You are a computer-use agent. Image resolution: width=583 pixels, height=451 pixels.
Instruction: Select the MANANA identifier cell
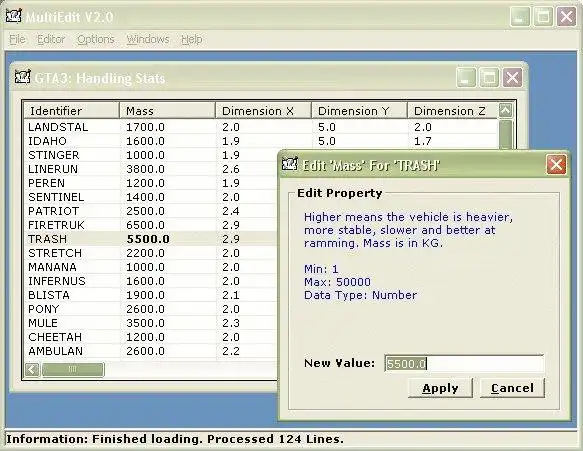[x=52, y=267]
